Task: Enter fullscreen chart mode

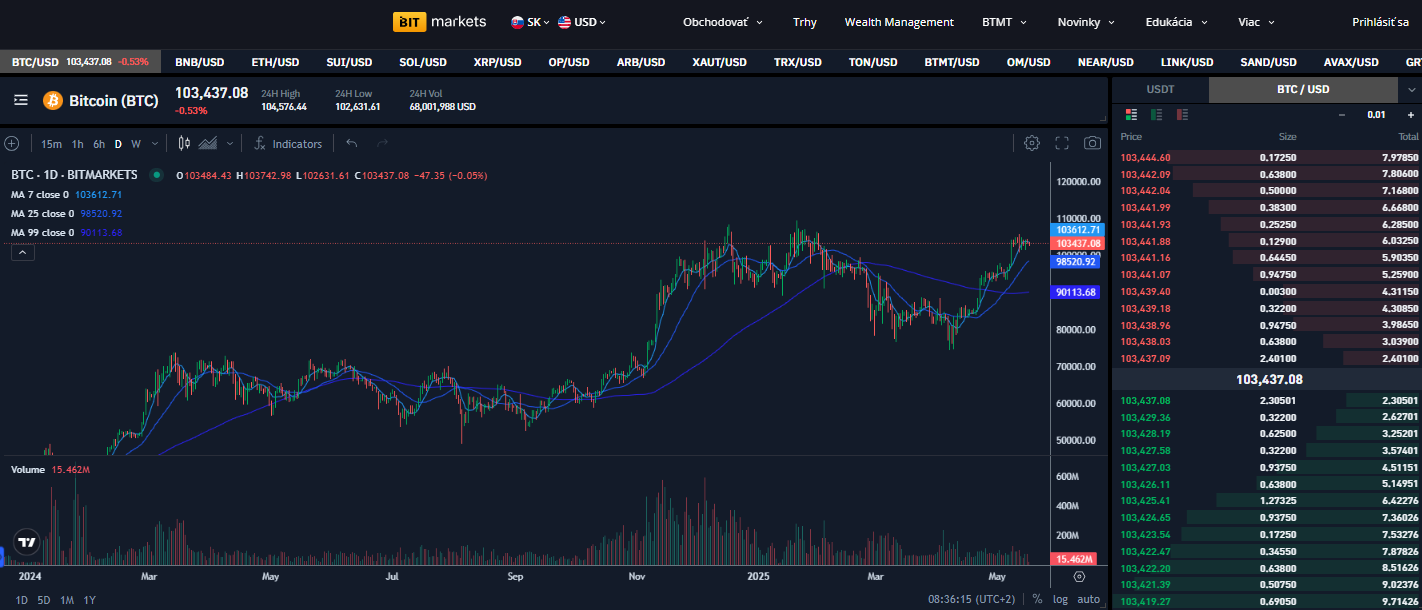Action: 1062,144
